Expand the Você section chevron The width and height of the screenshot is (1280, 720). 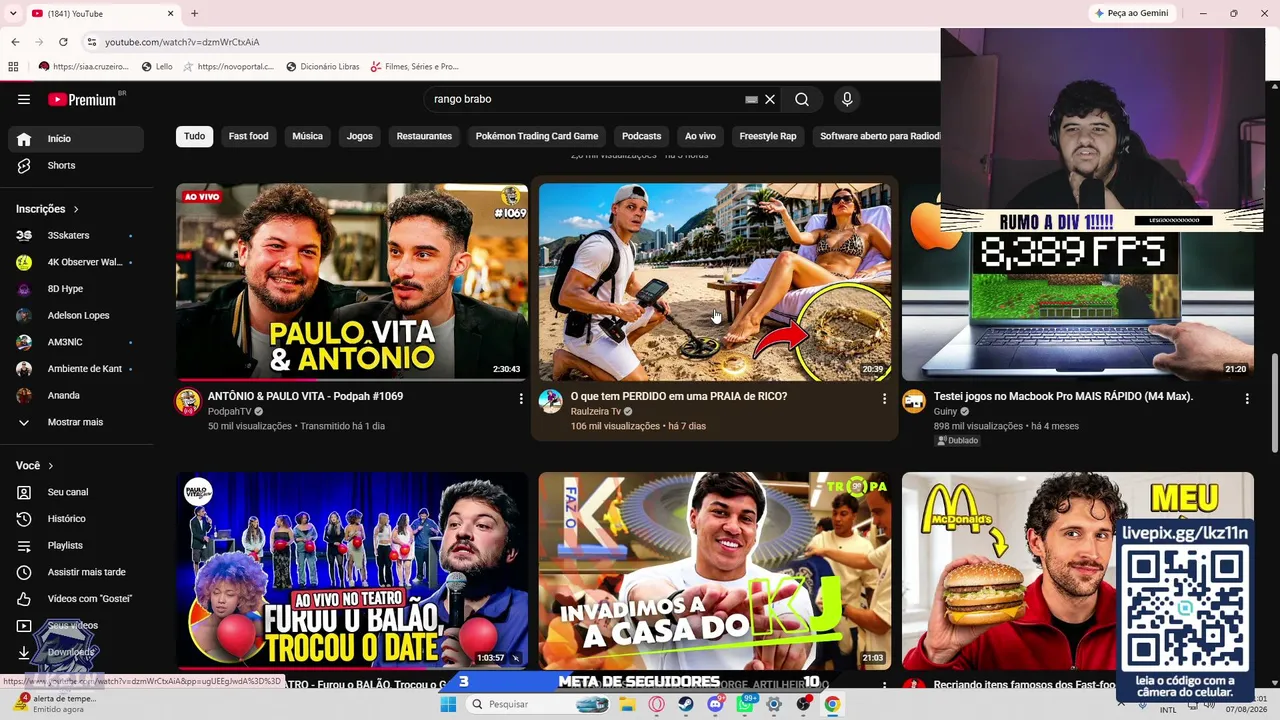(x=51, y=466)
